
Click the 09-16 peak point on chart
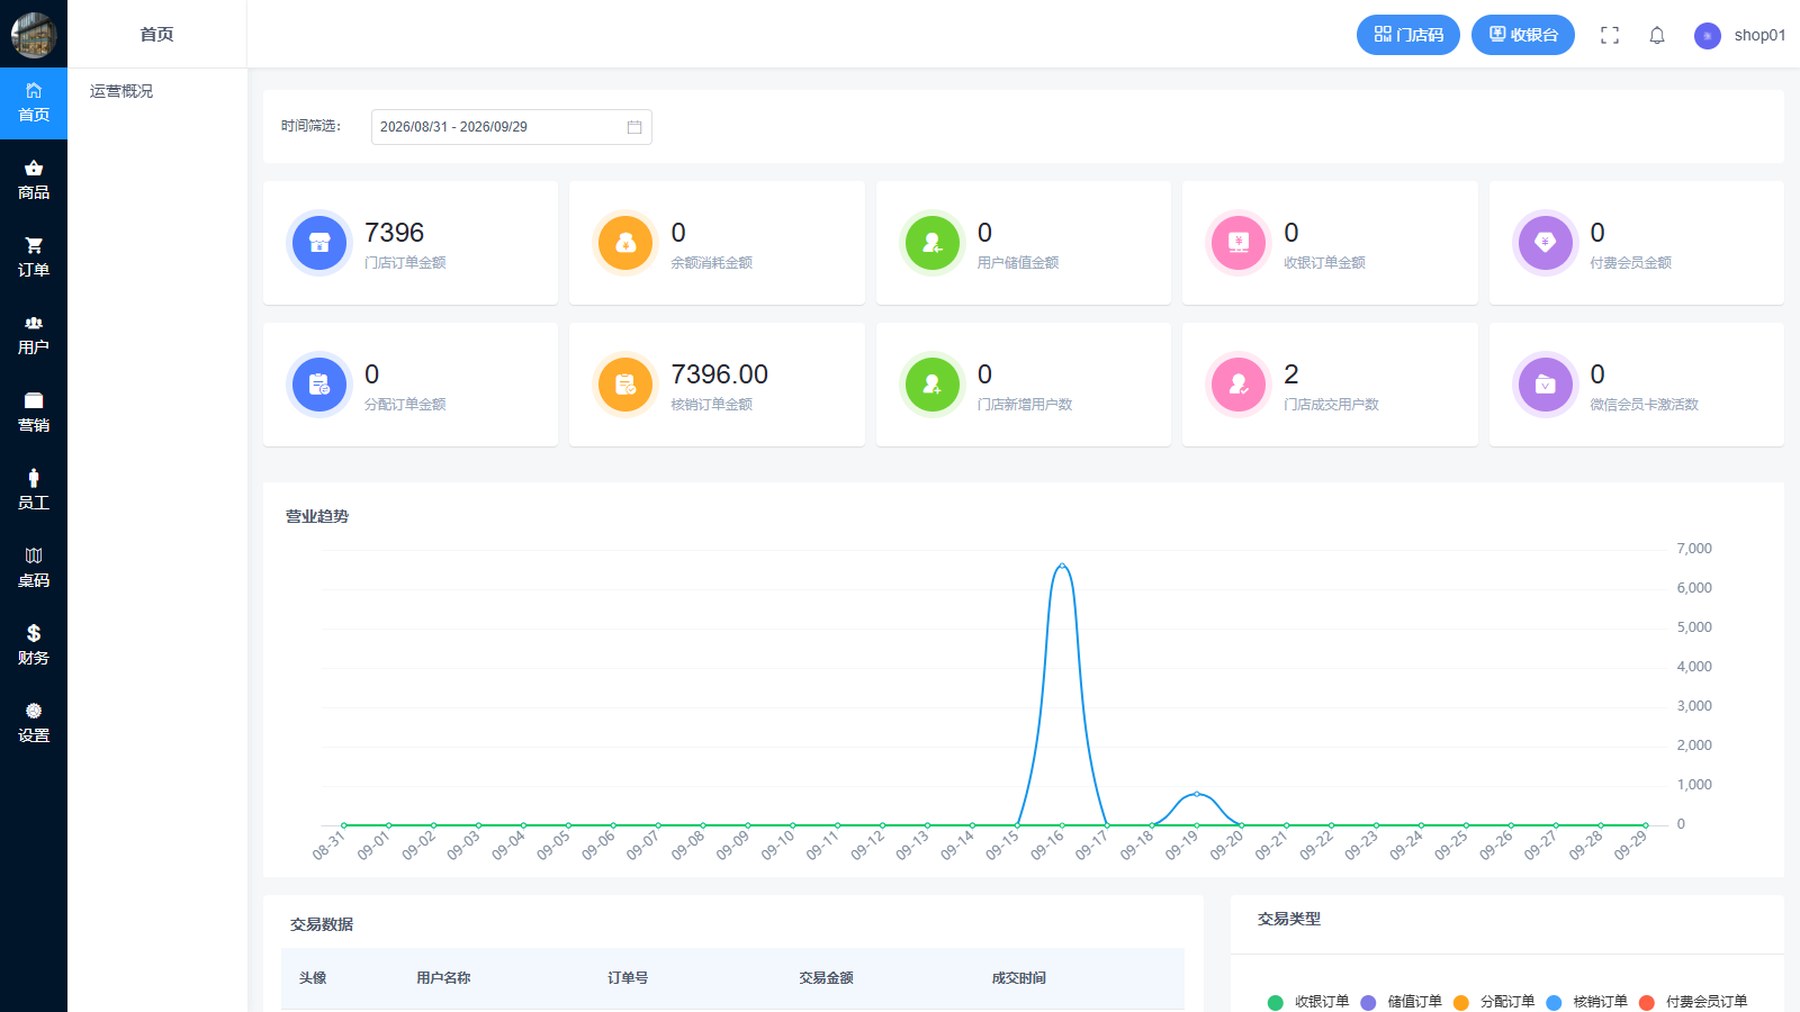(x=1062, y=565)
